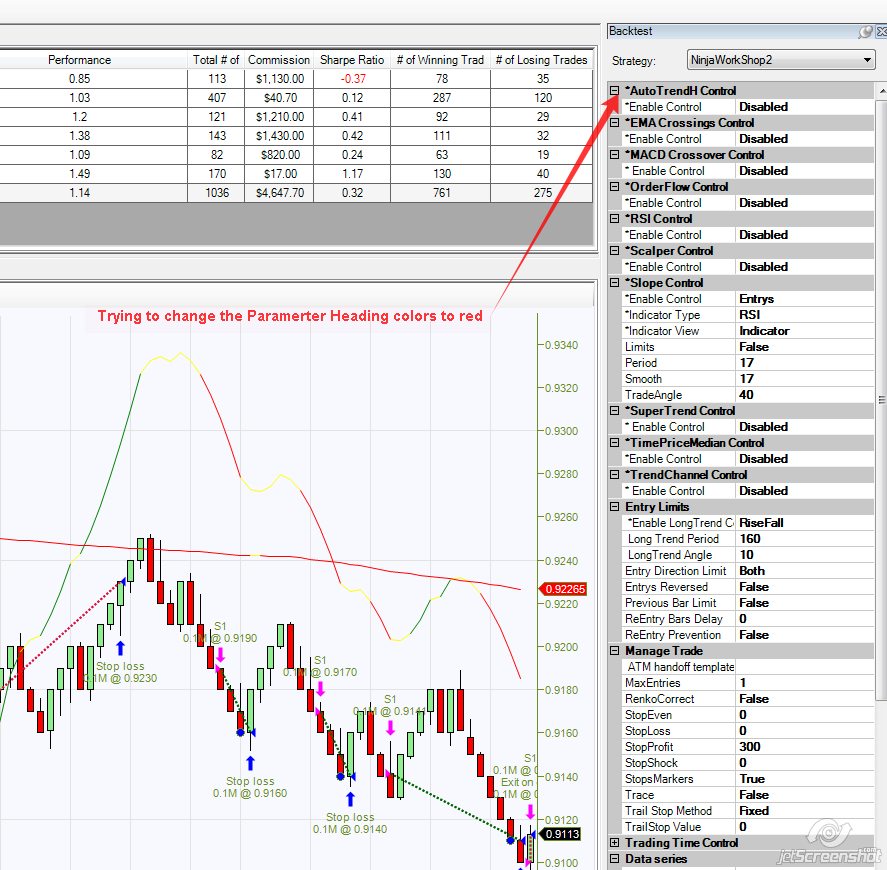Screen dimensions: 887x870
Task: Collapse the Scalper Control section
Action: pos(614,251)
